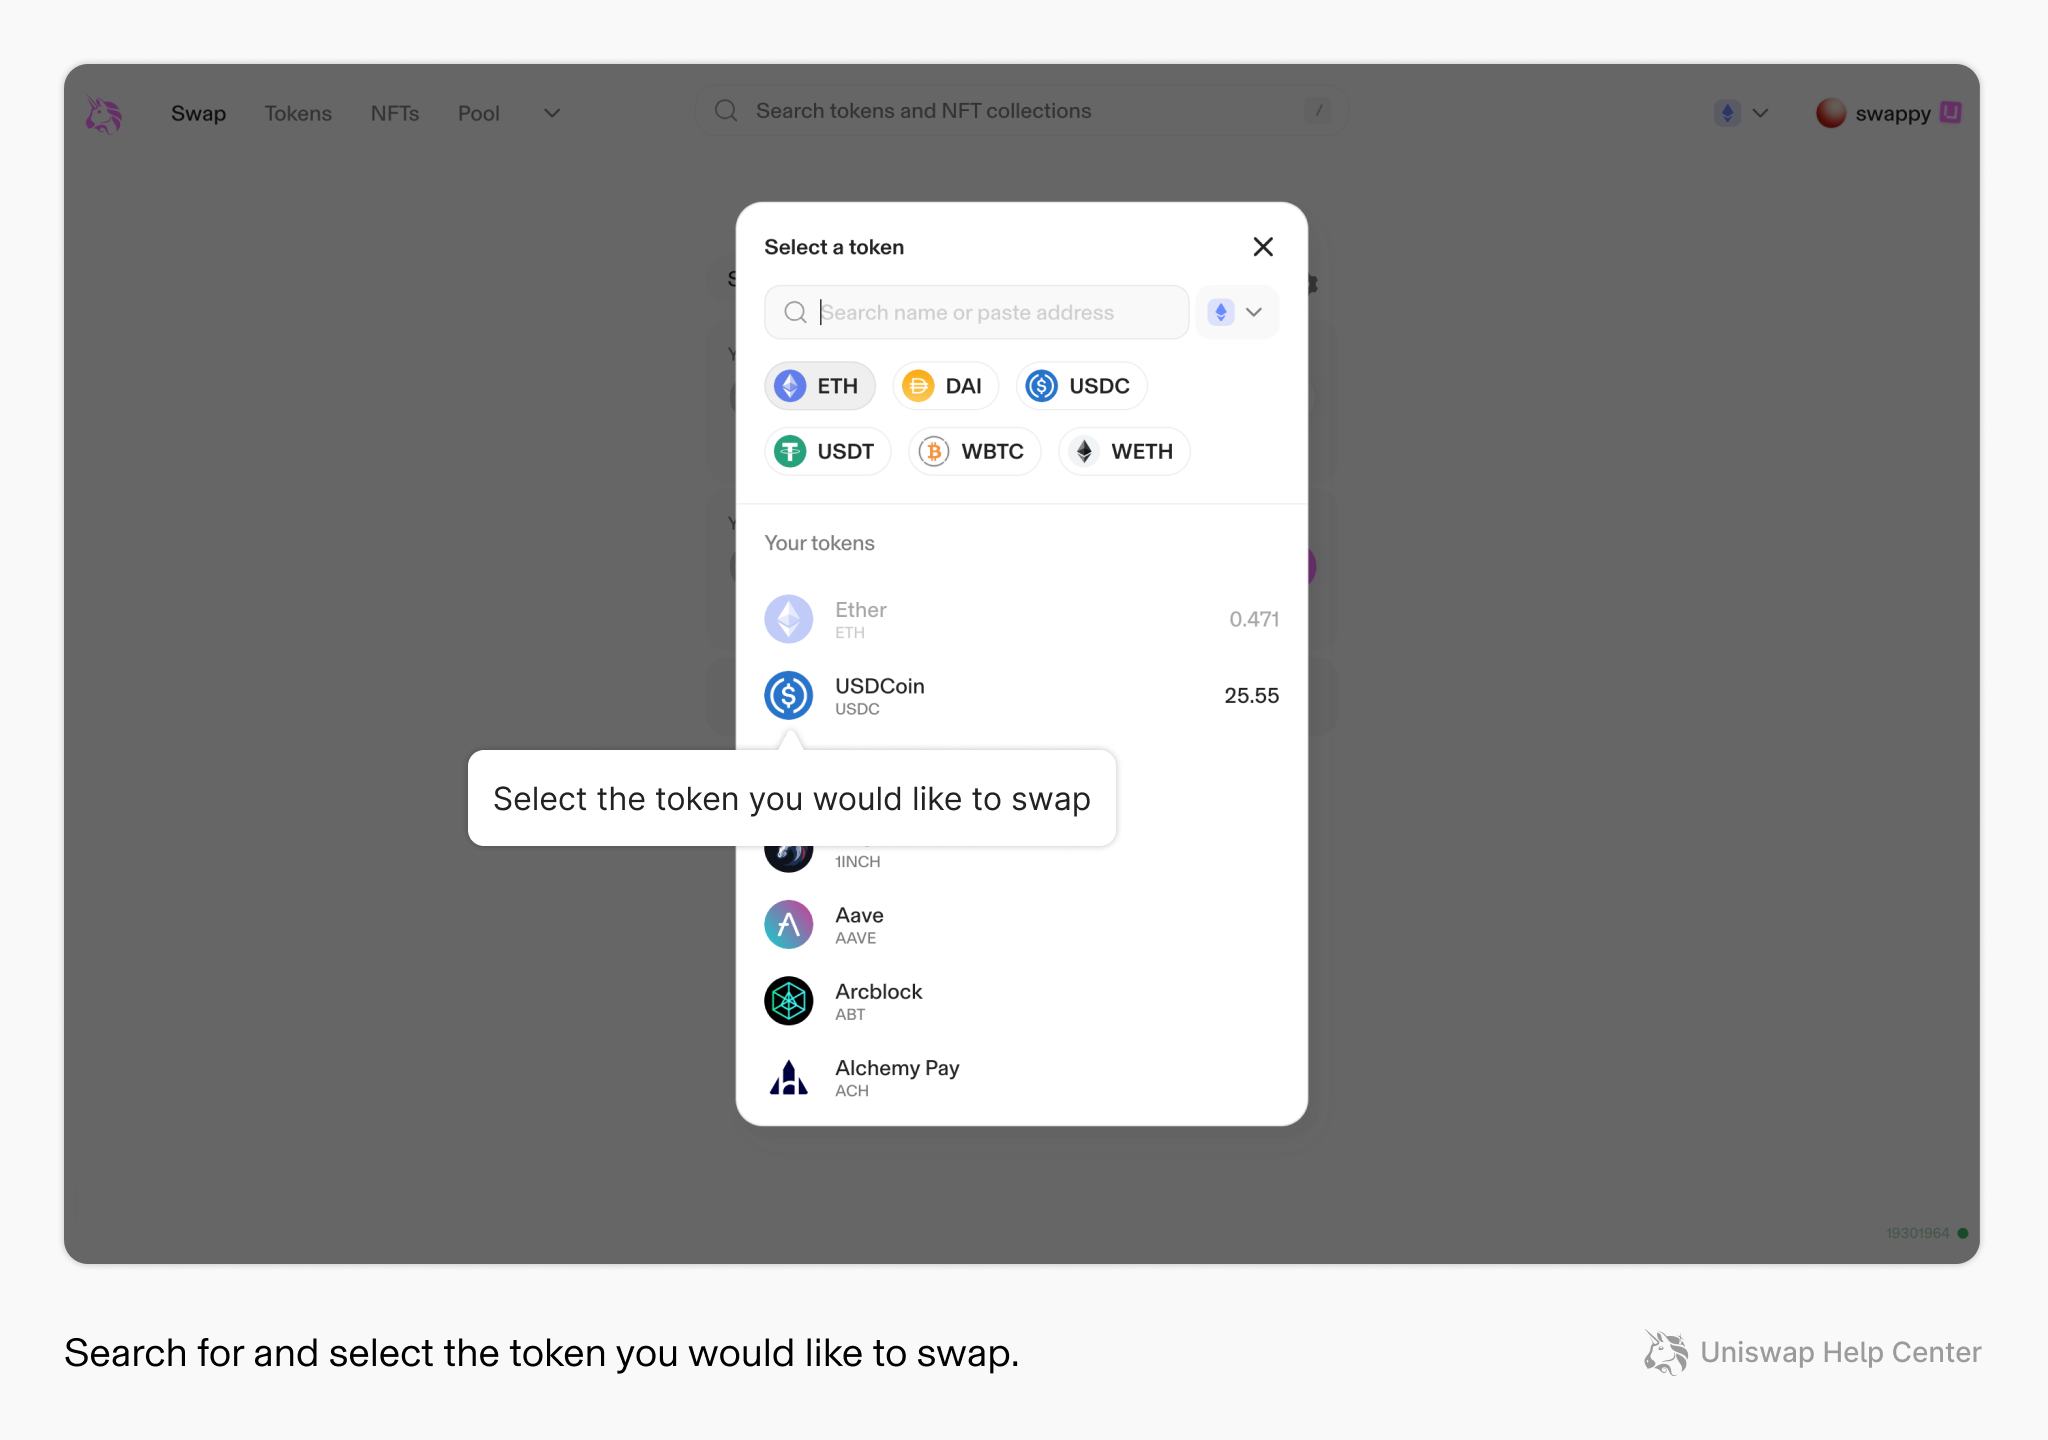Click the block number 19301964 status

pos(1926,1233)
